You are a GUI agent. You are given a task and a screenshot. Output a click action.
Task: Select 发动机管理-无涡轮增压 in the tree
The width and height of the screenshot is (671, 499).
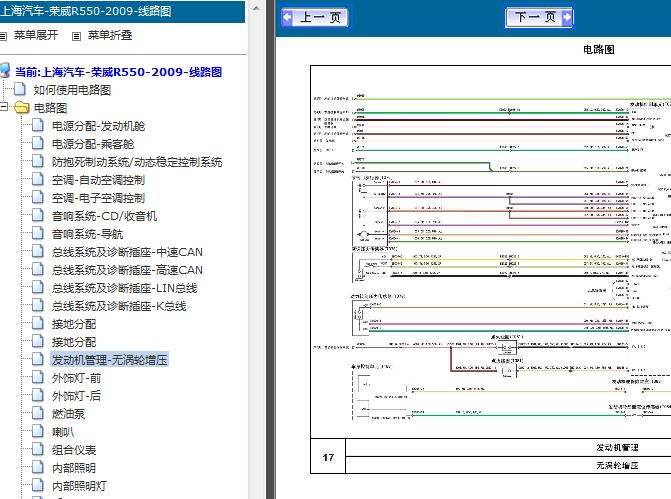point(109,360)
